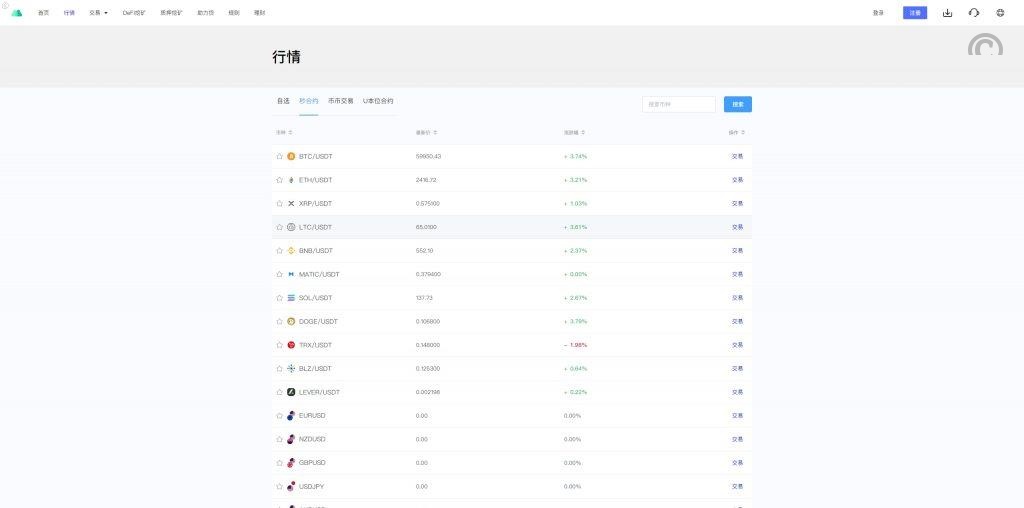Star the SOL/USDT row
The height and width of the screenshot is (508, 1024).
[280, 298]
